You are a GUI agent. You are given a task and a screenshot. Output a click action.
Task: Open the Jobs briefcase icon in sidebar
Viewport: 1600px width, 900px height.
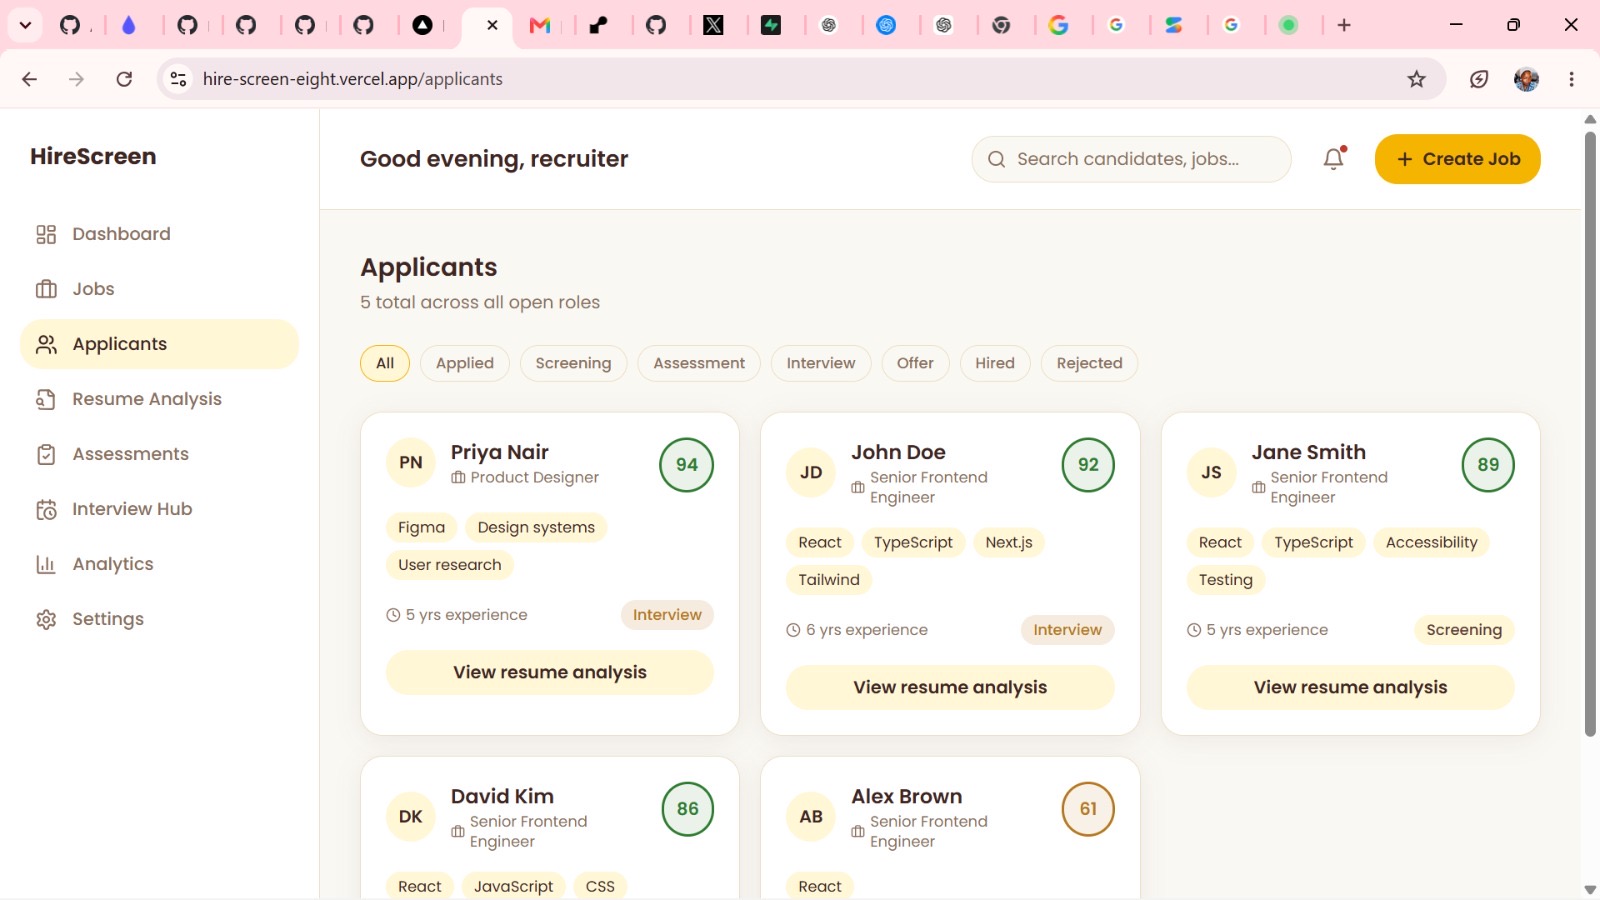tap(46, 289)
